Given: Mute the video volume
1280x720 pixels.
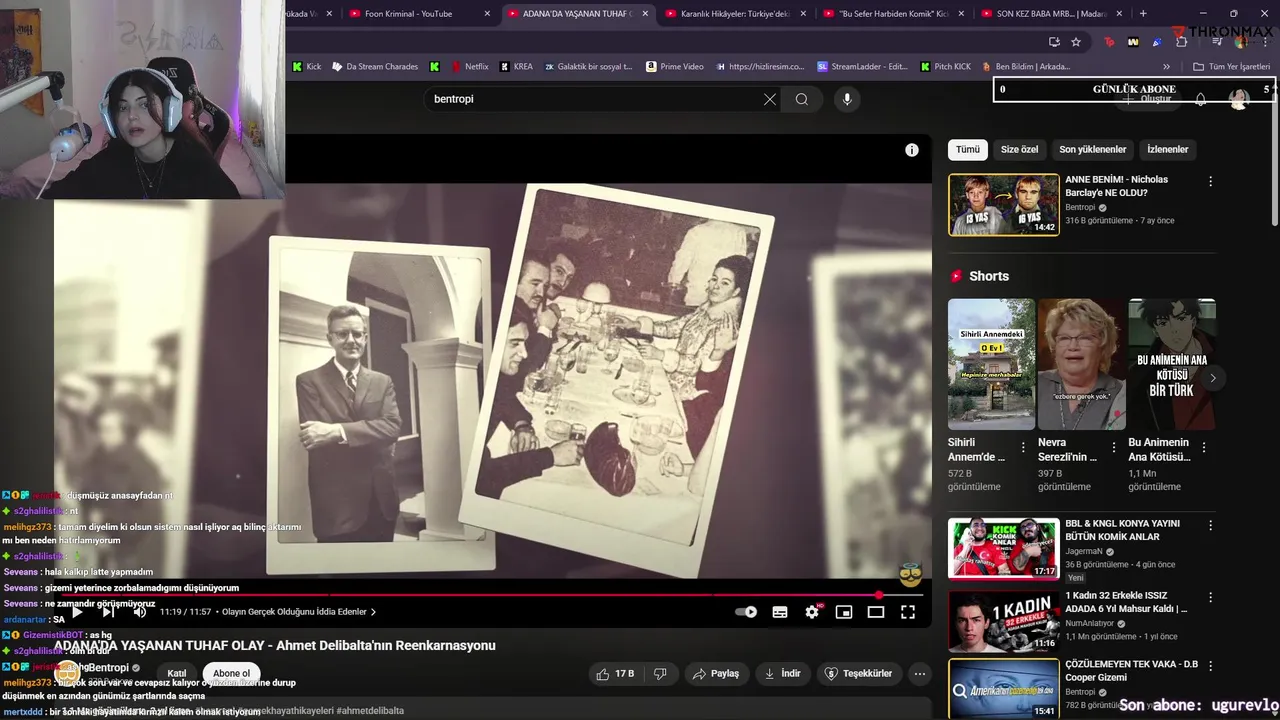Looking at the screenshot, I should point(140,612).
